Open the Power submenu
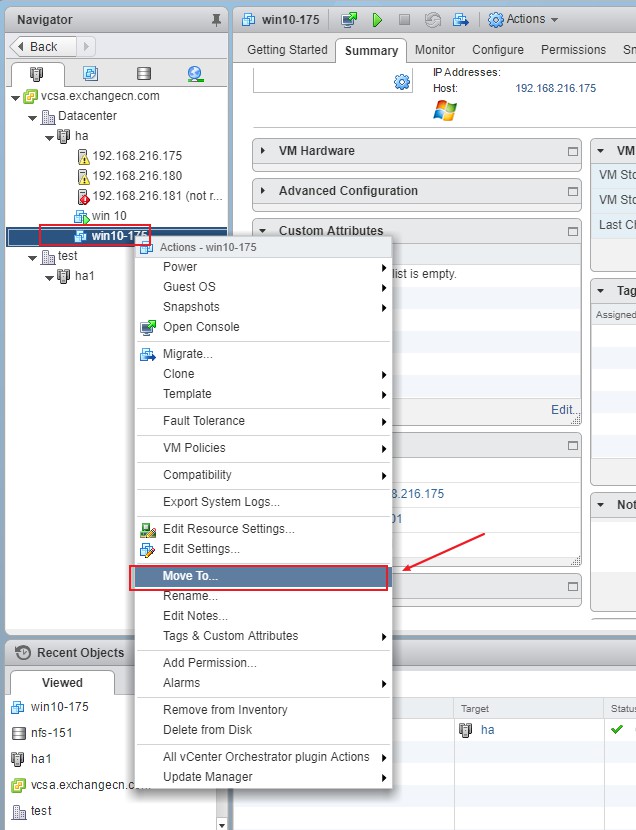This screenshot has height=830, width=636. click(263, 267)
